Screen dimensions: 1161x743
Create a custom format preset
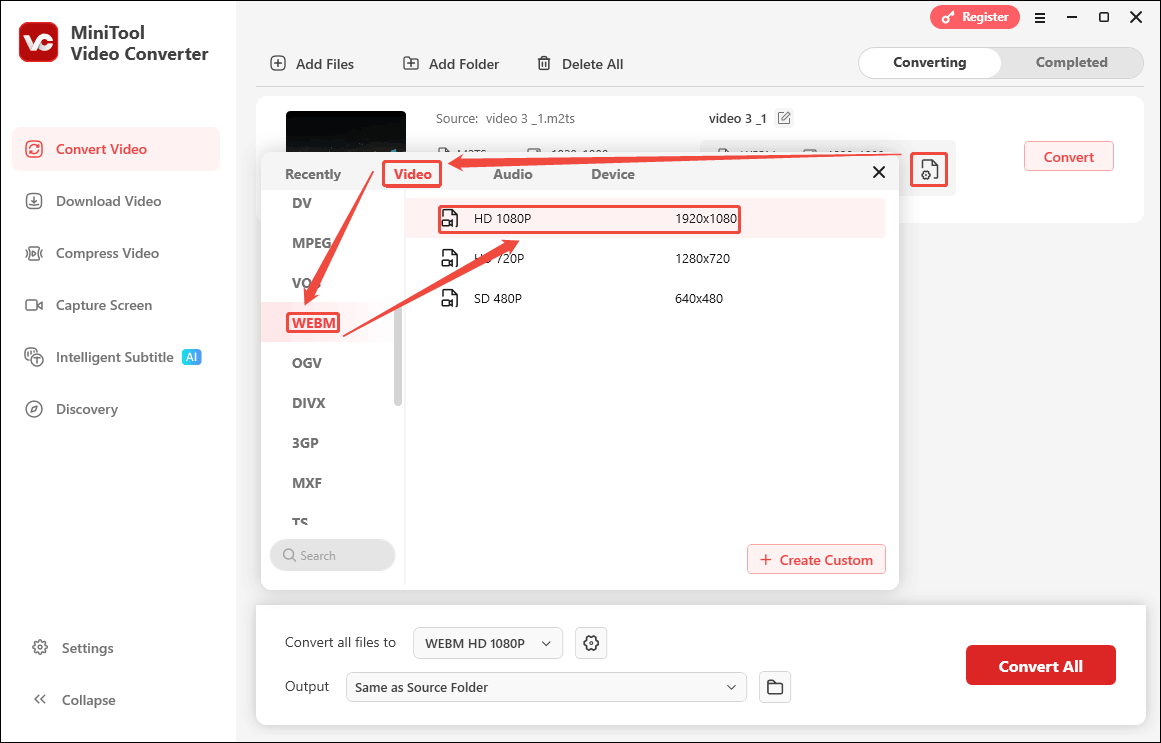[816, 559]
